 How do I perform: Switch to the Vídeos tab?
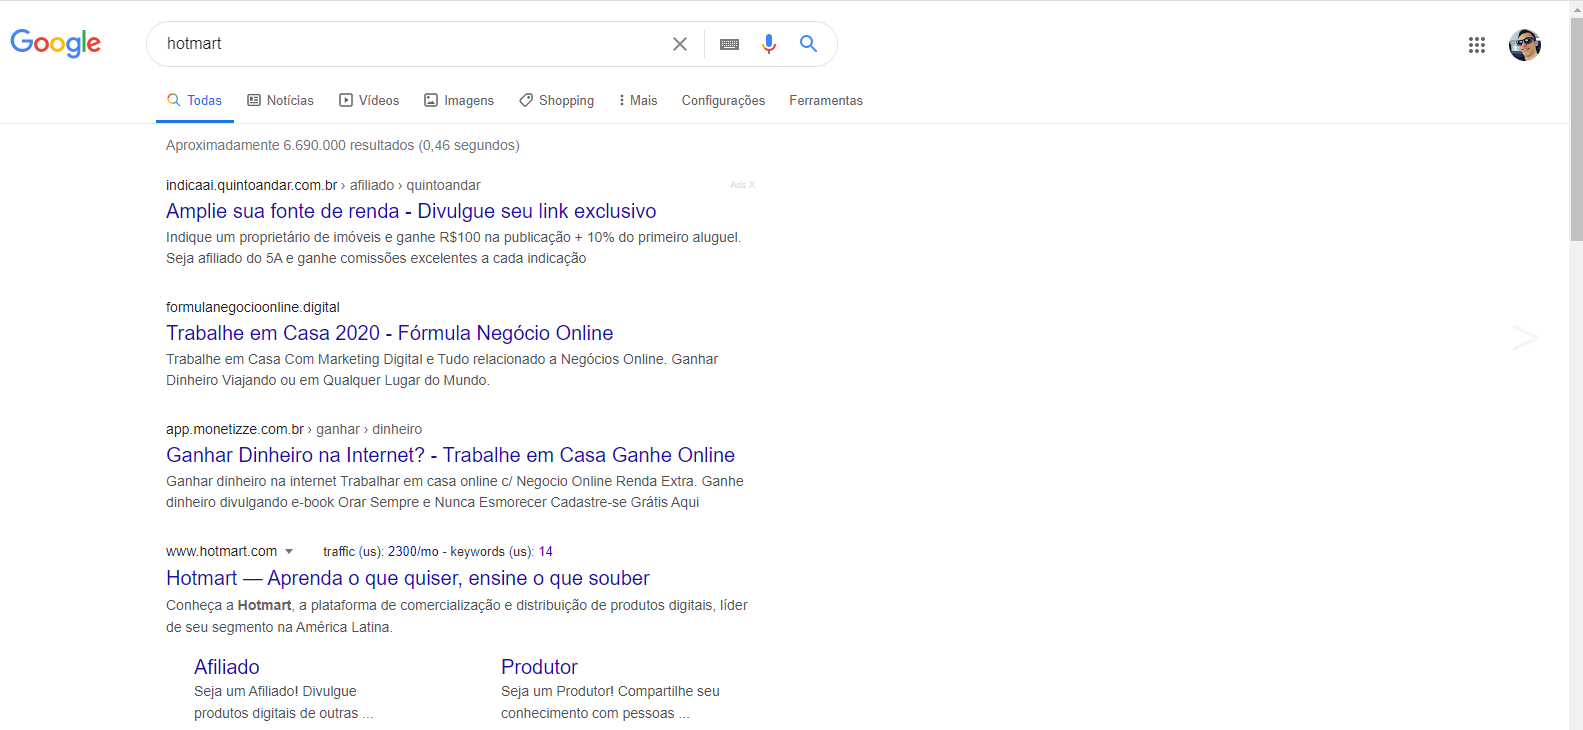tap(369, 100)
